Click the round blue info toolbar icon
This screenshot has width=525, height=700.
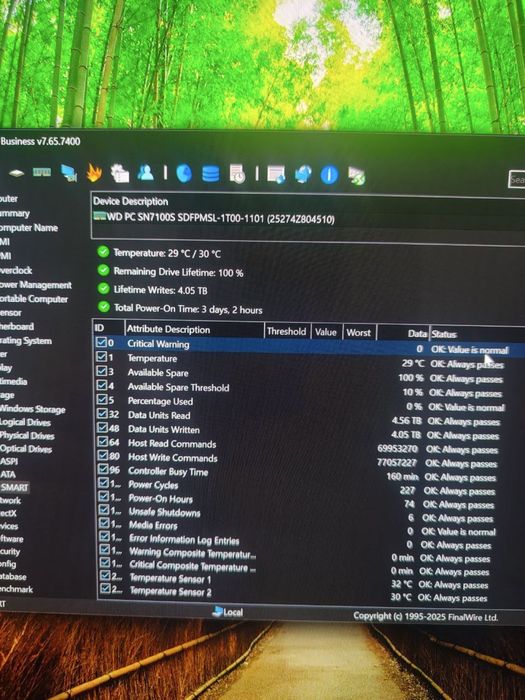click(329, 175)
